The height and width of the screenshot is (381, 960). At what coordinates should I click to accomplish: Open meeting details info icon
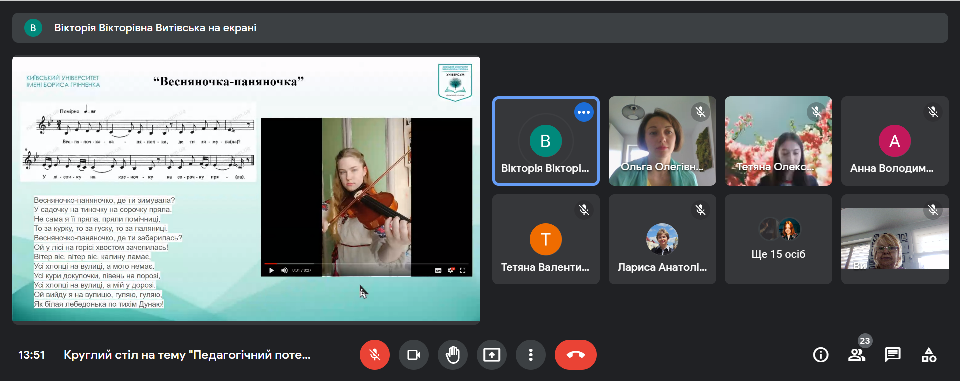[820, 355]
